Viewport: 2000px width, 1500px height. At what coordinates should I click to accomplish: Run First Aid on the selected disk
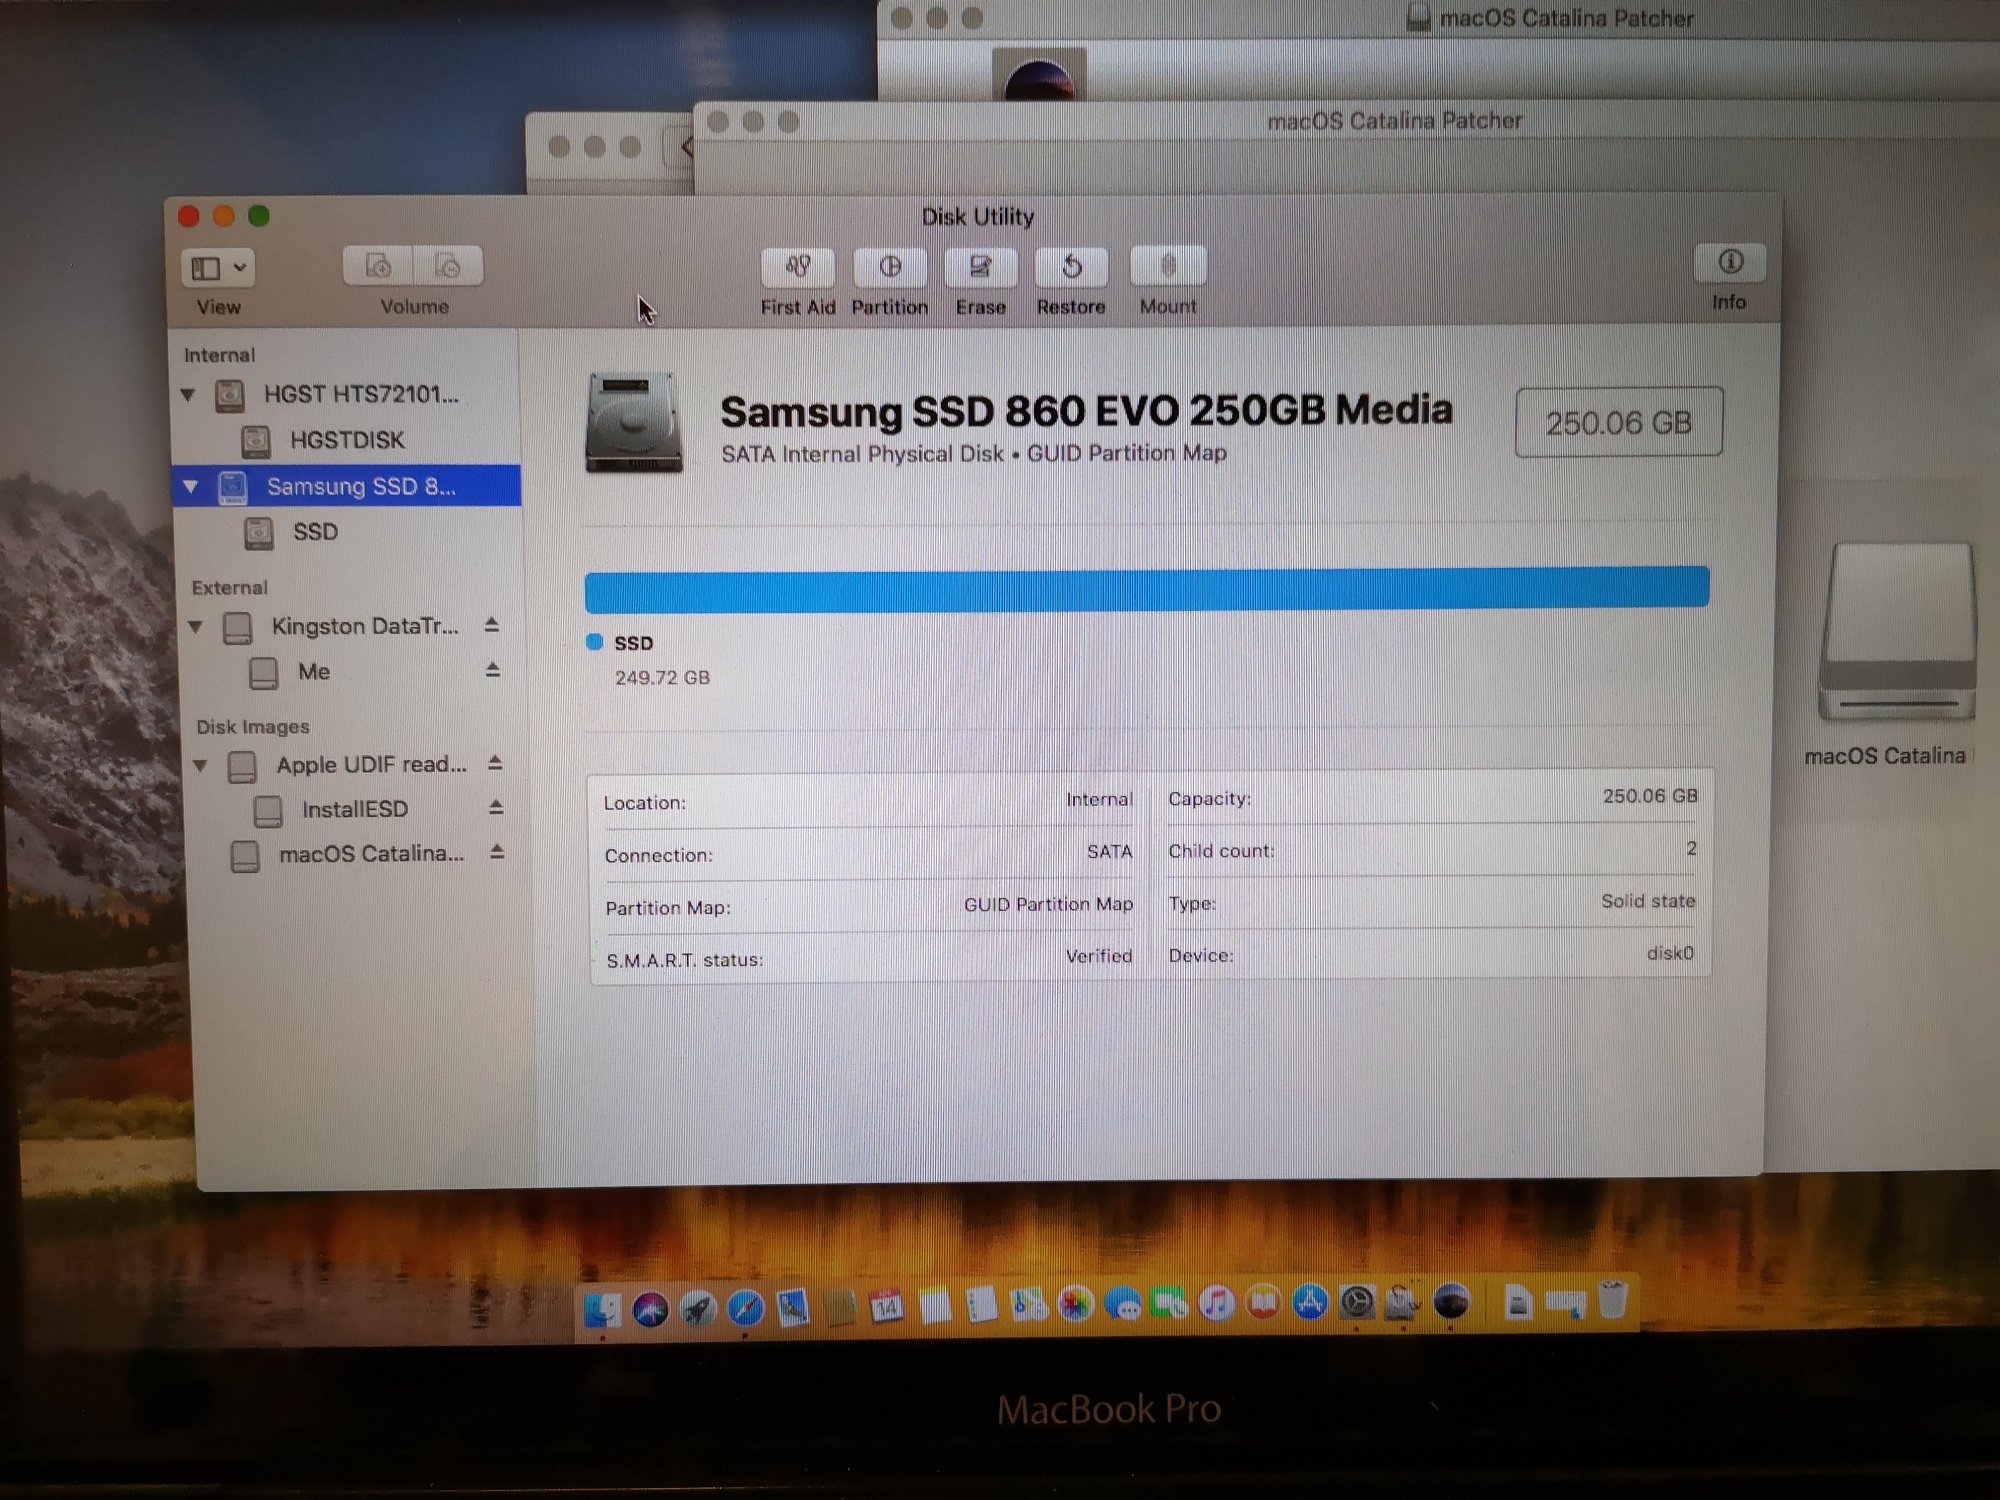797,267
